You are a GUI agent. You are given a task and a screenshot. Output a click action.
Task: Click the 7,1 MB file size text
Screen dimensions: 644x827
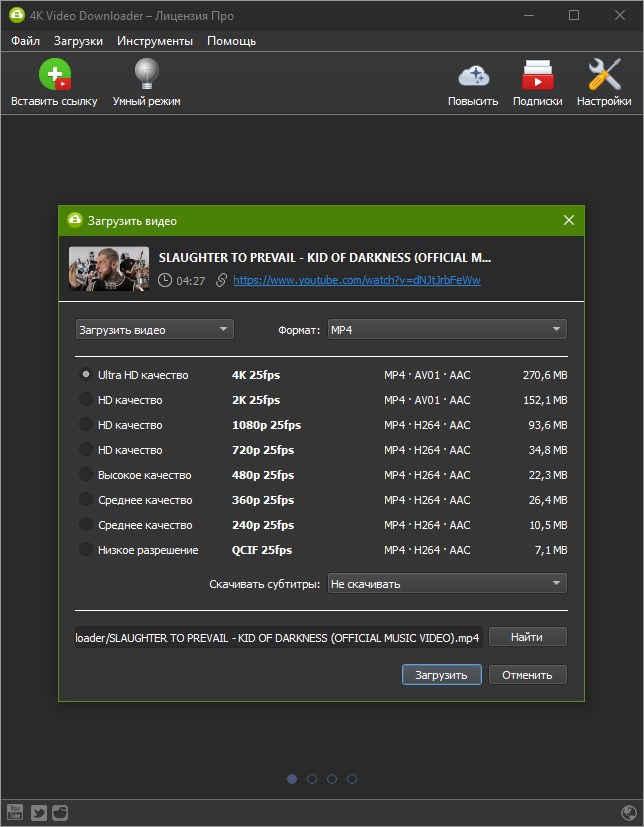551,550
